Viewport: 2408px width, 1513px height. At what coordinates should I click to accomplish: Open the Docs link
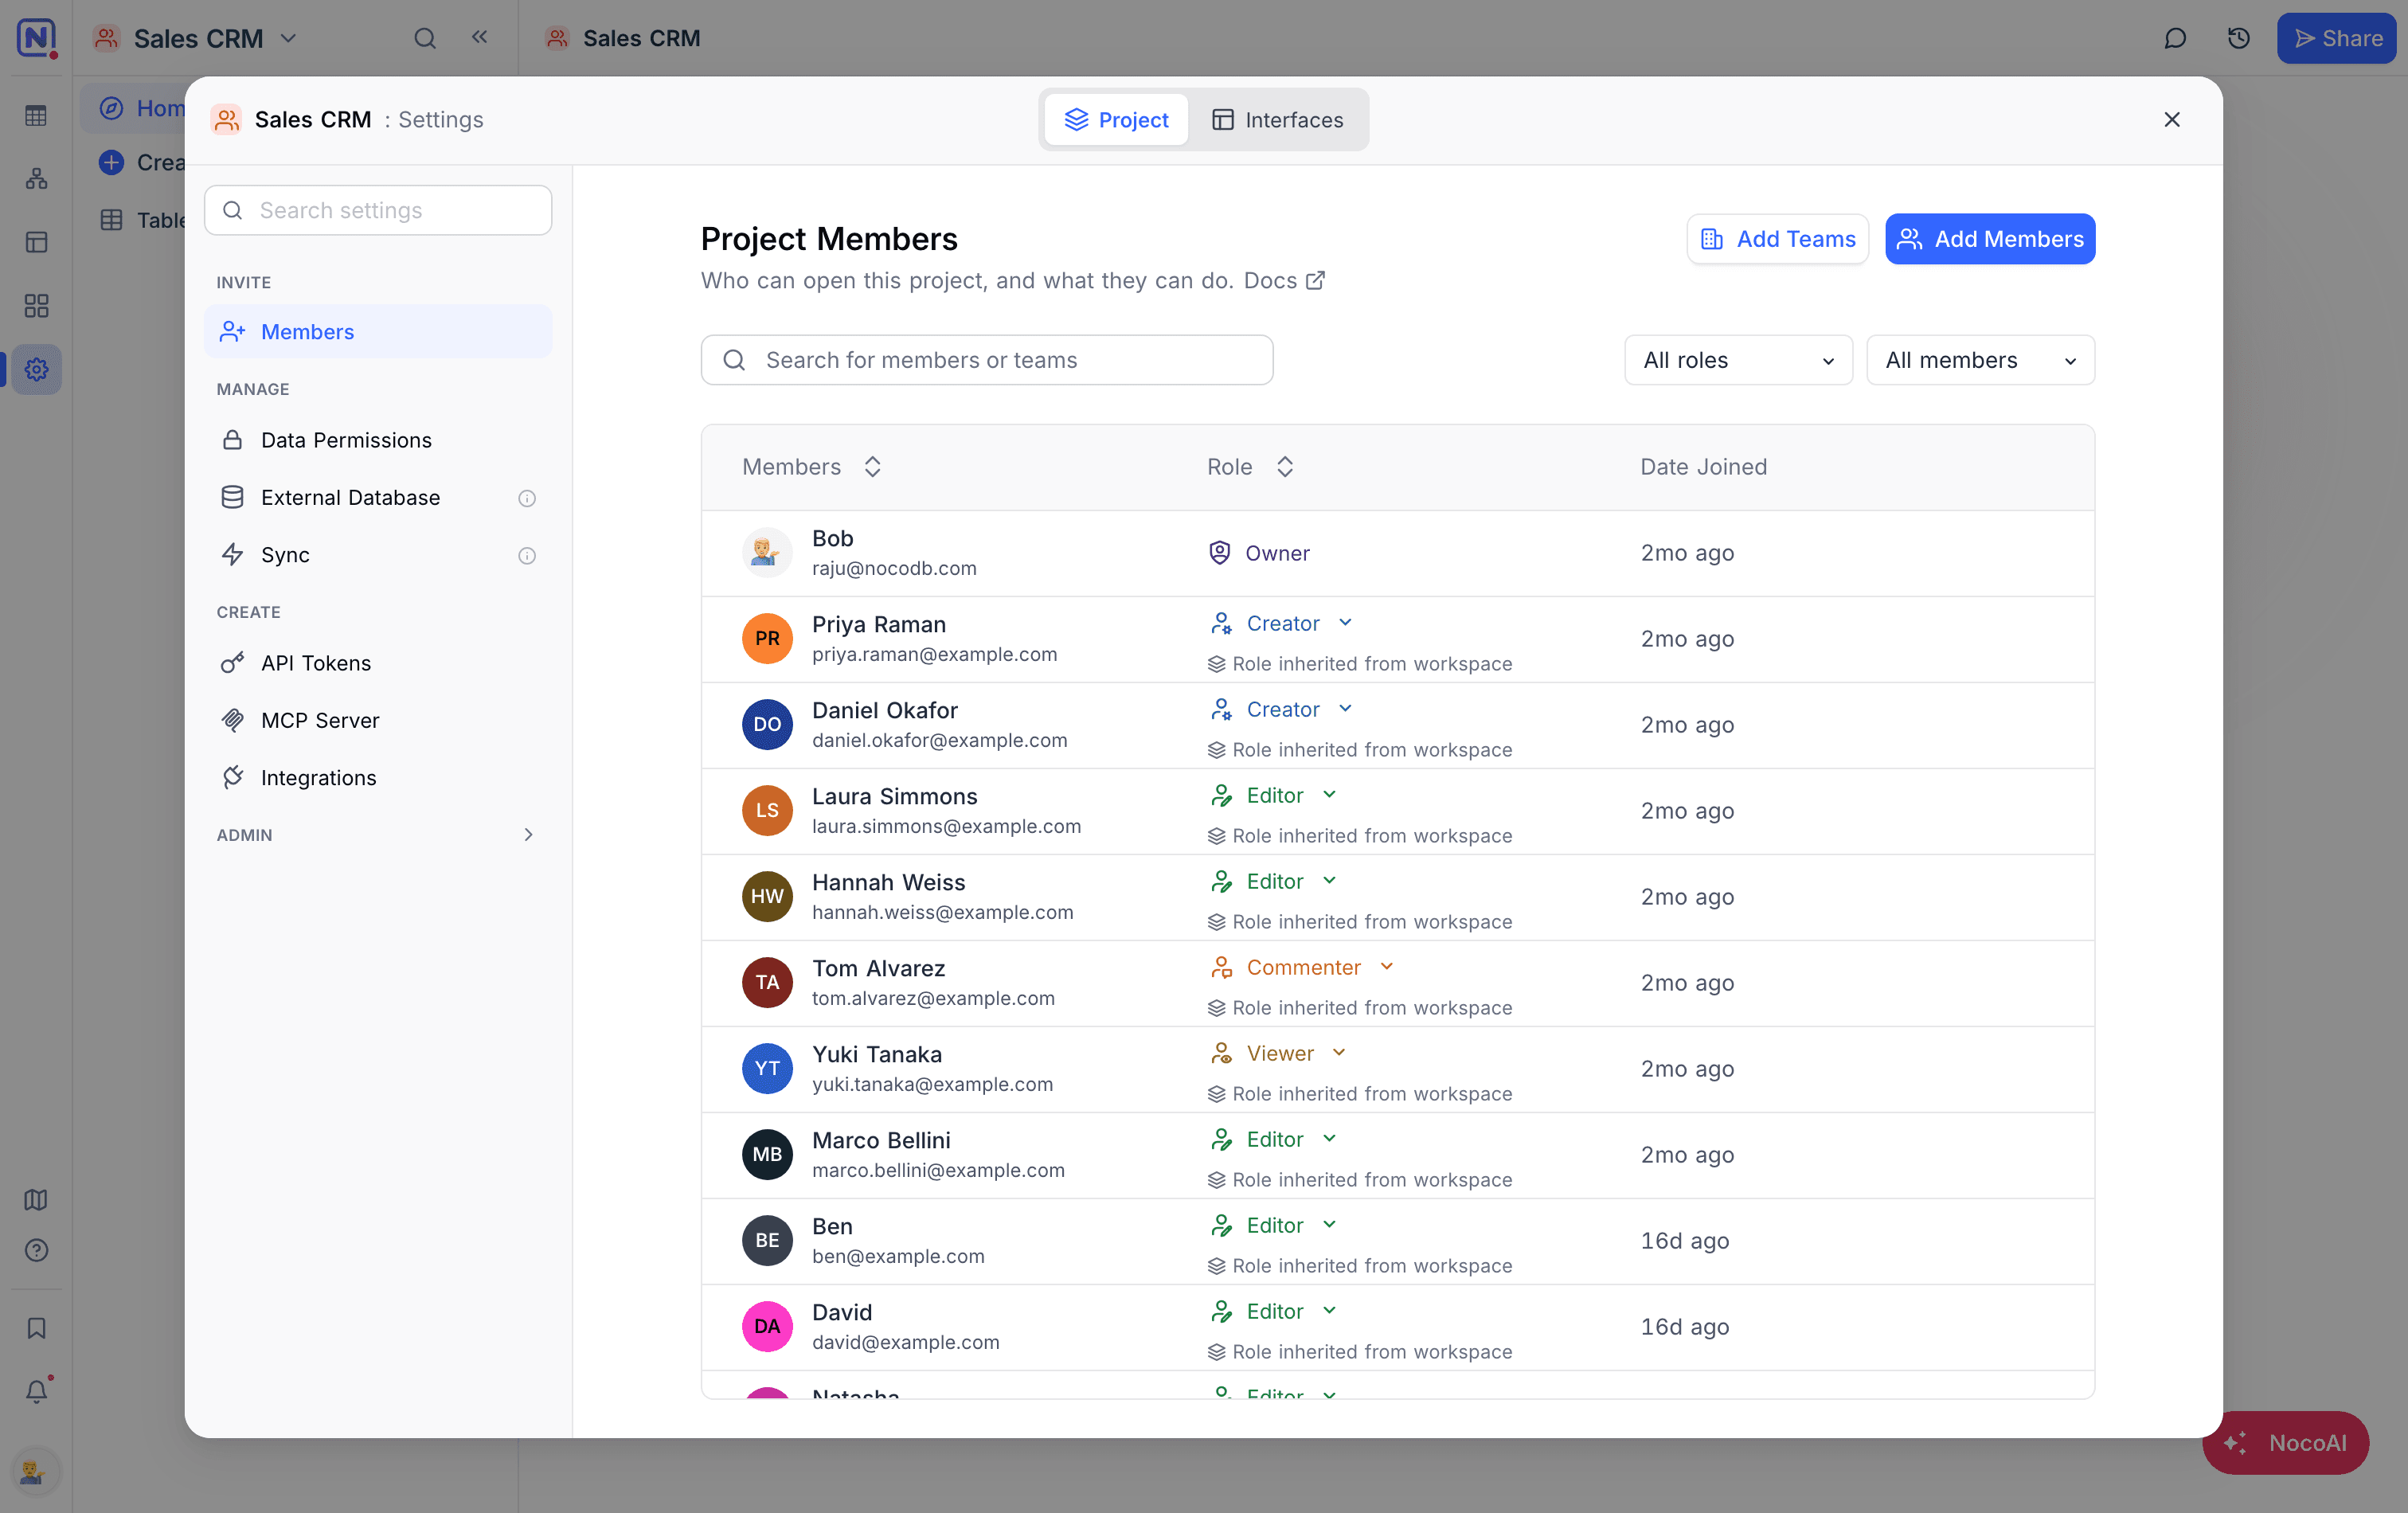(1284, 281)
